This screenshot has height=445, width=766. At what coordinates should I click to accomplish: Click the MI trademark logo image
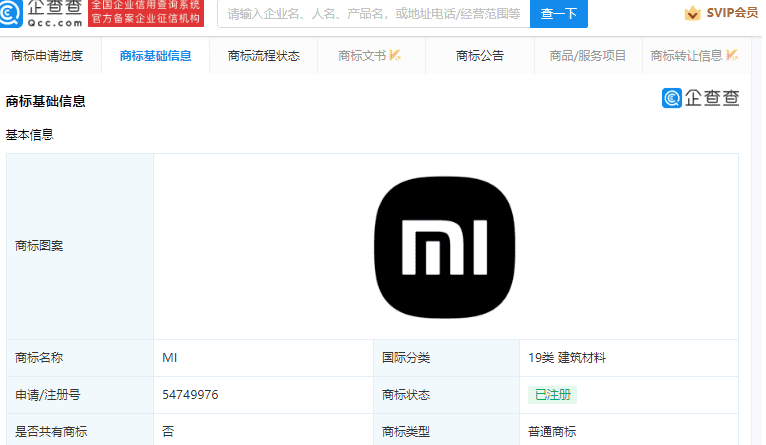(444, 247)
